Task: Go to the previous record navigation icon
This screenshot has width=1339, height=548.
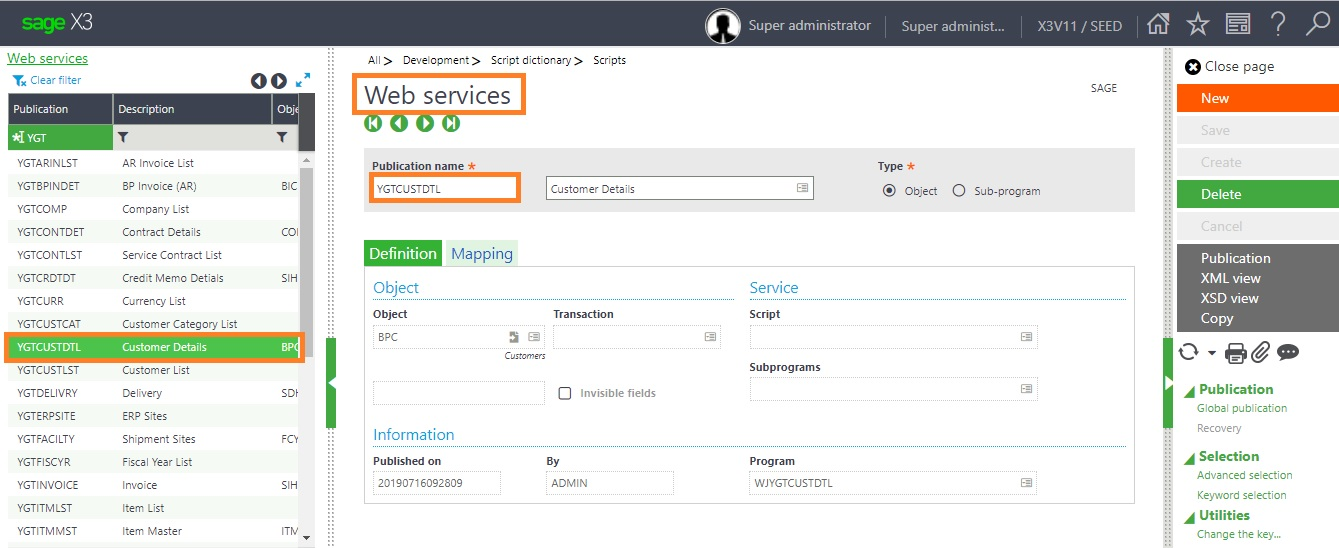Action: point(399,123)
